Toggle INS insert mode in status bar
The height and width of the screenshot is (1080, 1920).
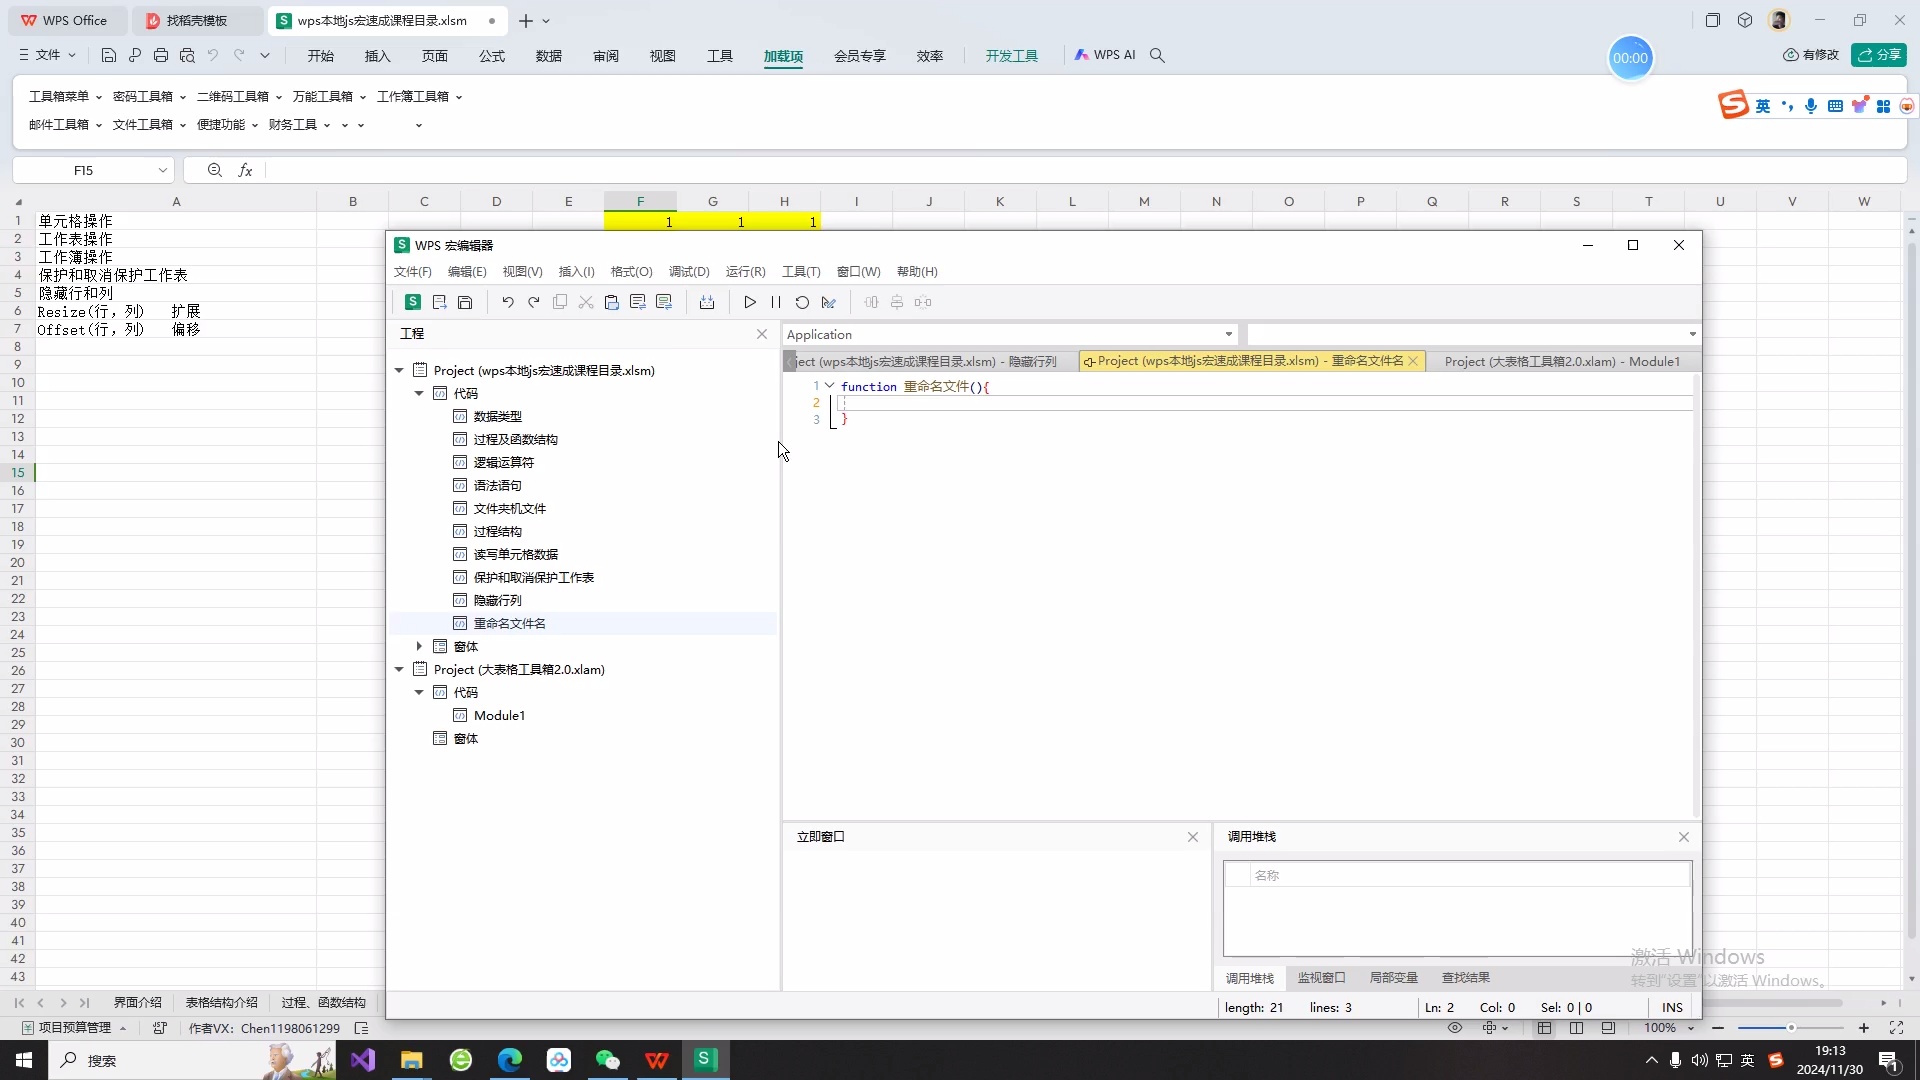pos(1672,1007)
